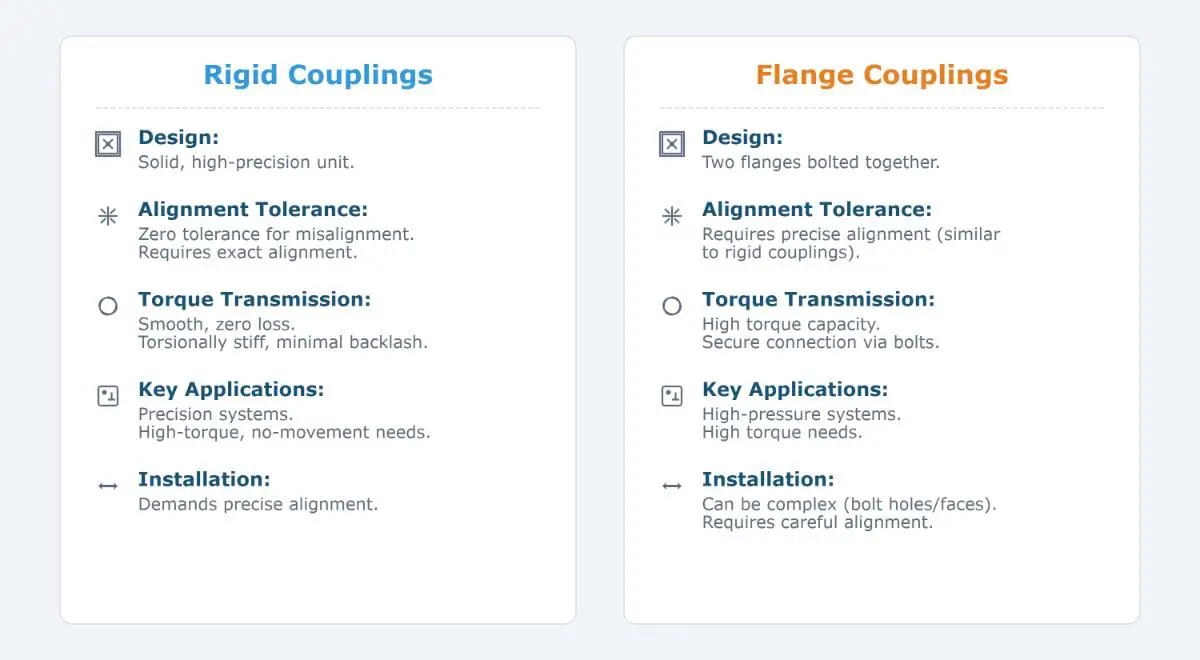The image size is (1200, 660).
Task: Click the double-arrow Installation icon in Flange Couplings
Action: [672, 486]
